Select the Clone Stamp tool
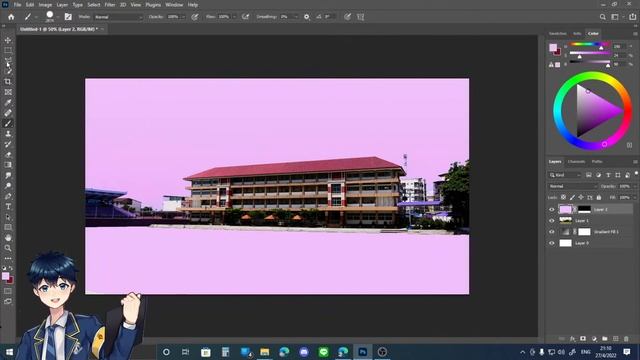640x360 pixels. coord(8,134)
